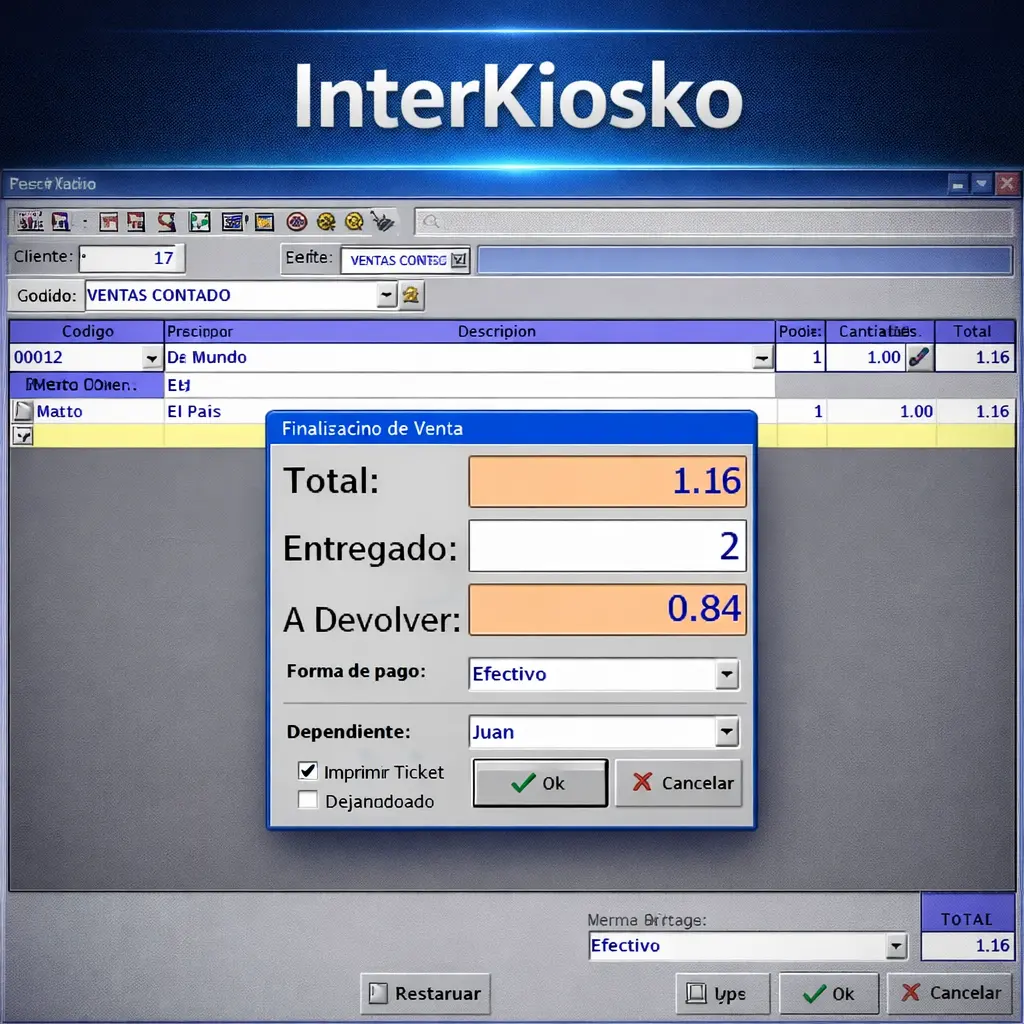The image size is (1024, 1024).
Task: Click the main window Ok button at bottom
Action: 829,993
